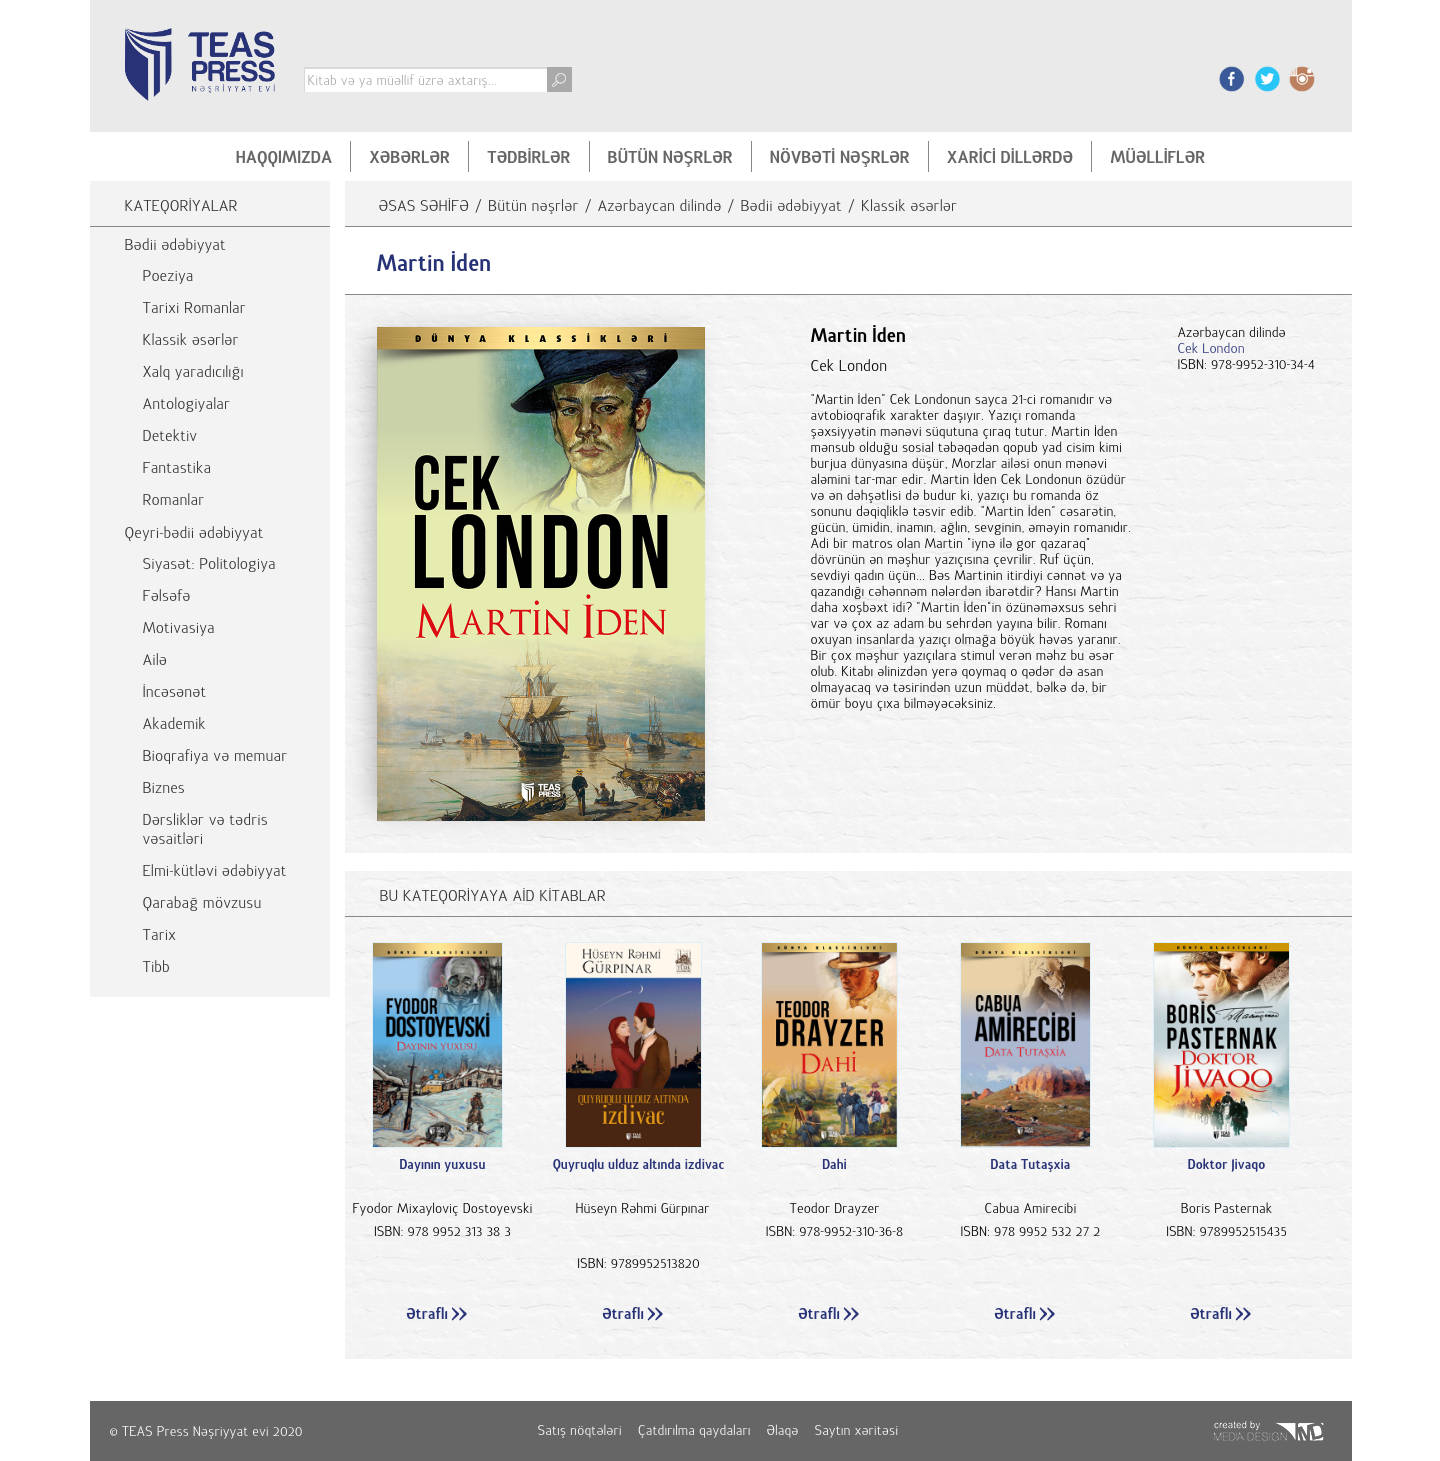Click the Dayının yuxusu title link

tap(442, 1165)
